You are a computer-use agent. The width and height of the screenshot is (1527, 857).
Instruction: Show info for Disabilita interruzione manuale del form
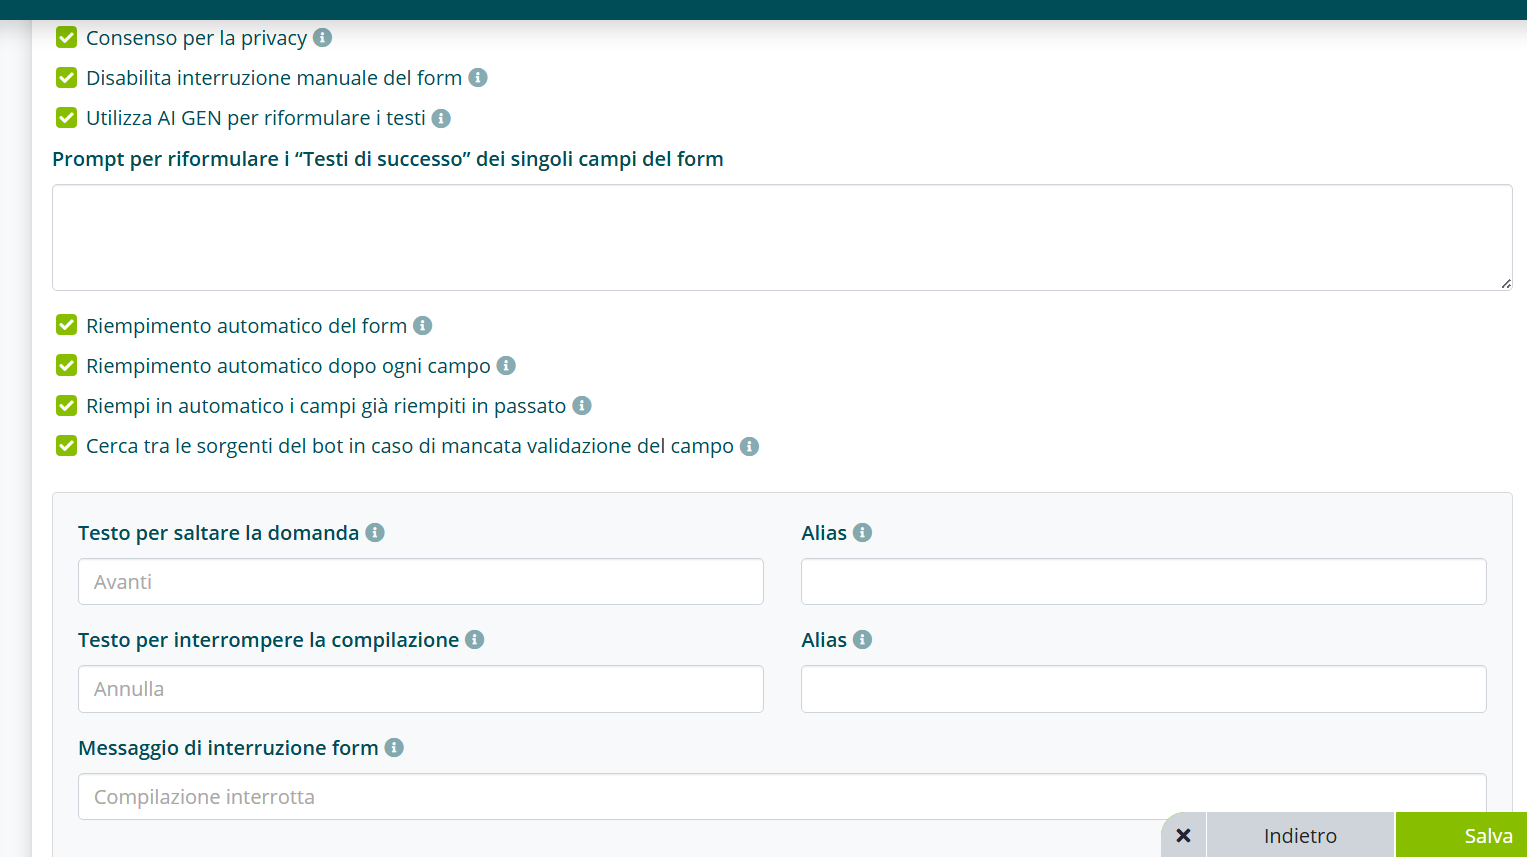[x=478, y=77]
